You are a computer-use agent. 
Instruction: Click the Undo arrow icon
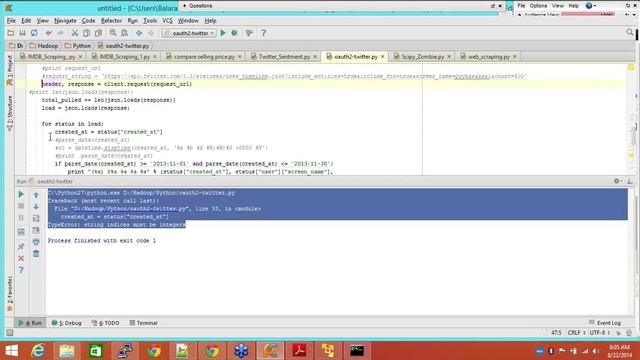[x=49, y=33]
